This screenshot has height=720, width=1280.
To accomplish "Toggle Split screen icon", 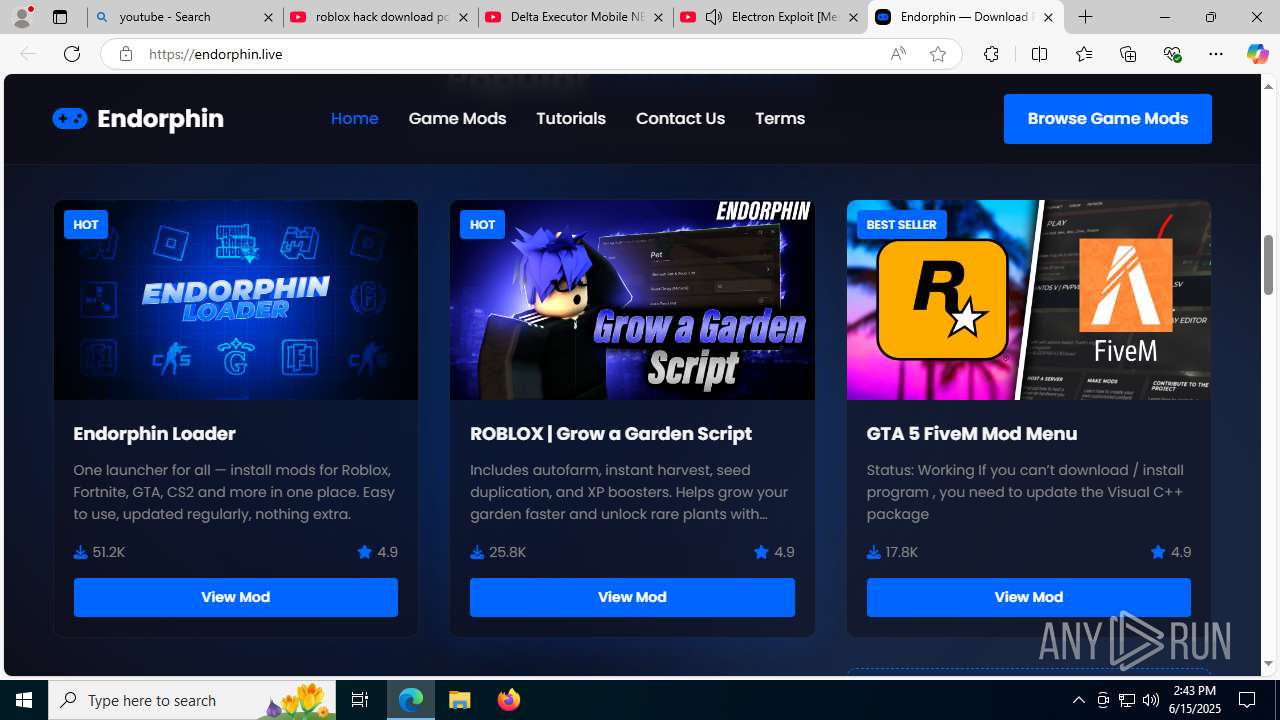I will tap(1039, 54).
